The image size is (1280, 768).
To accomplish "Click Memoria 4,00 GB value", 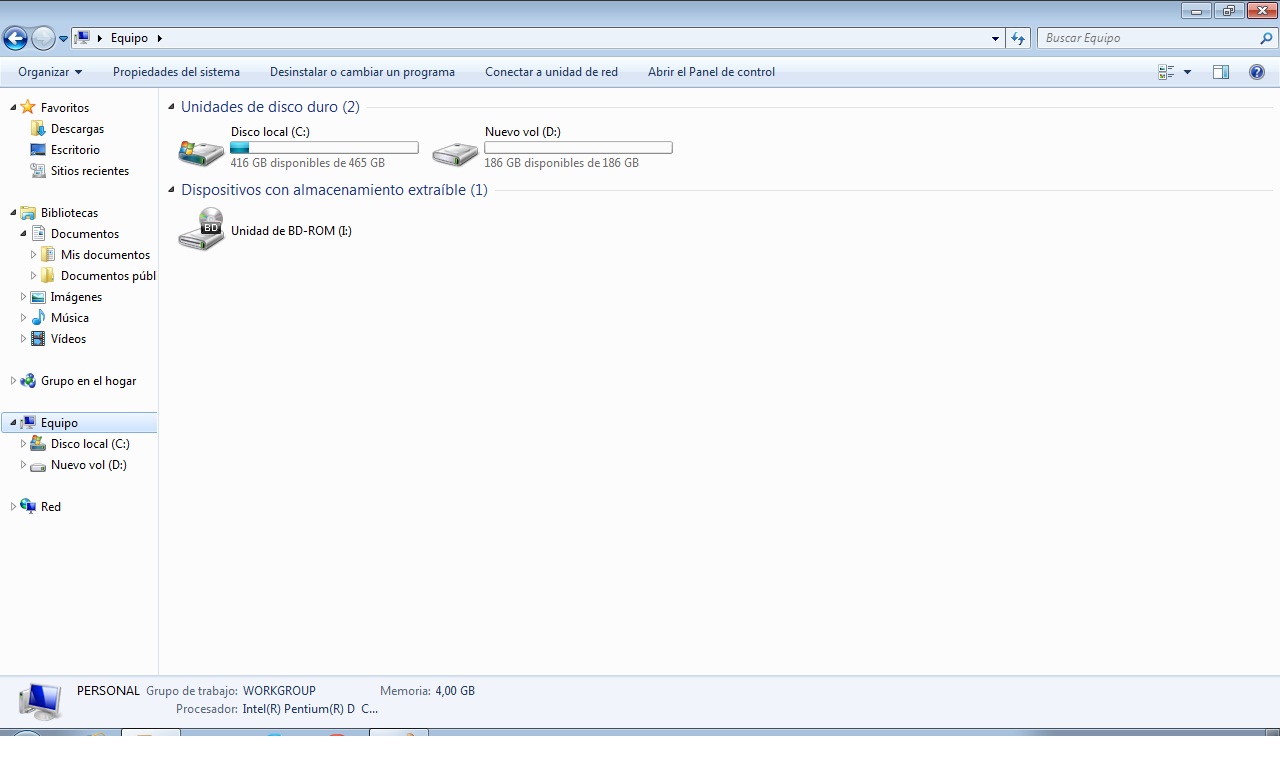I will (x=455, y=691).
